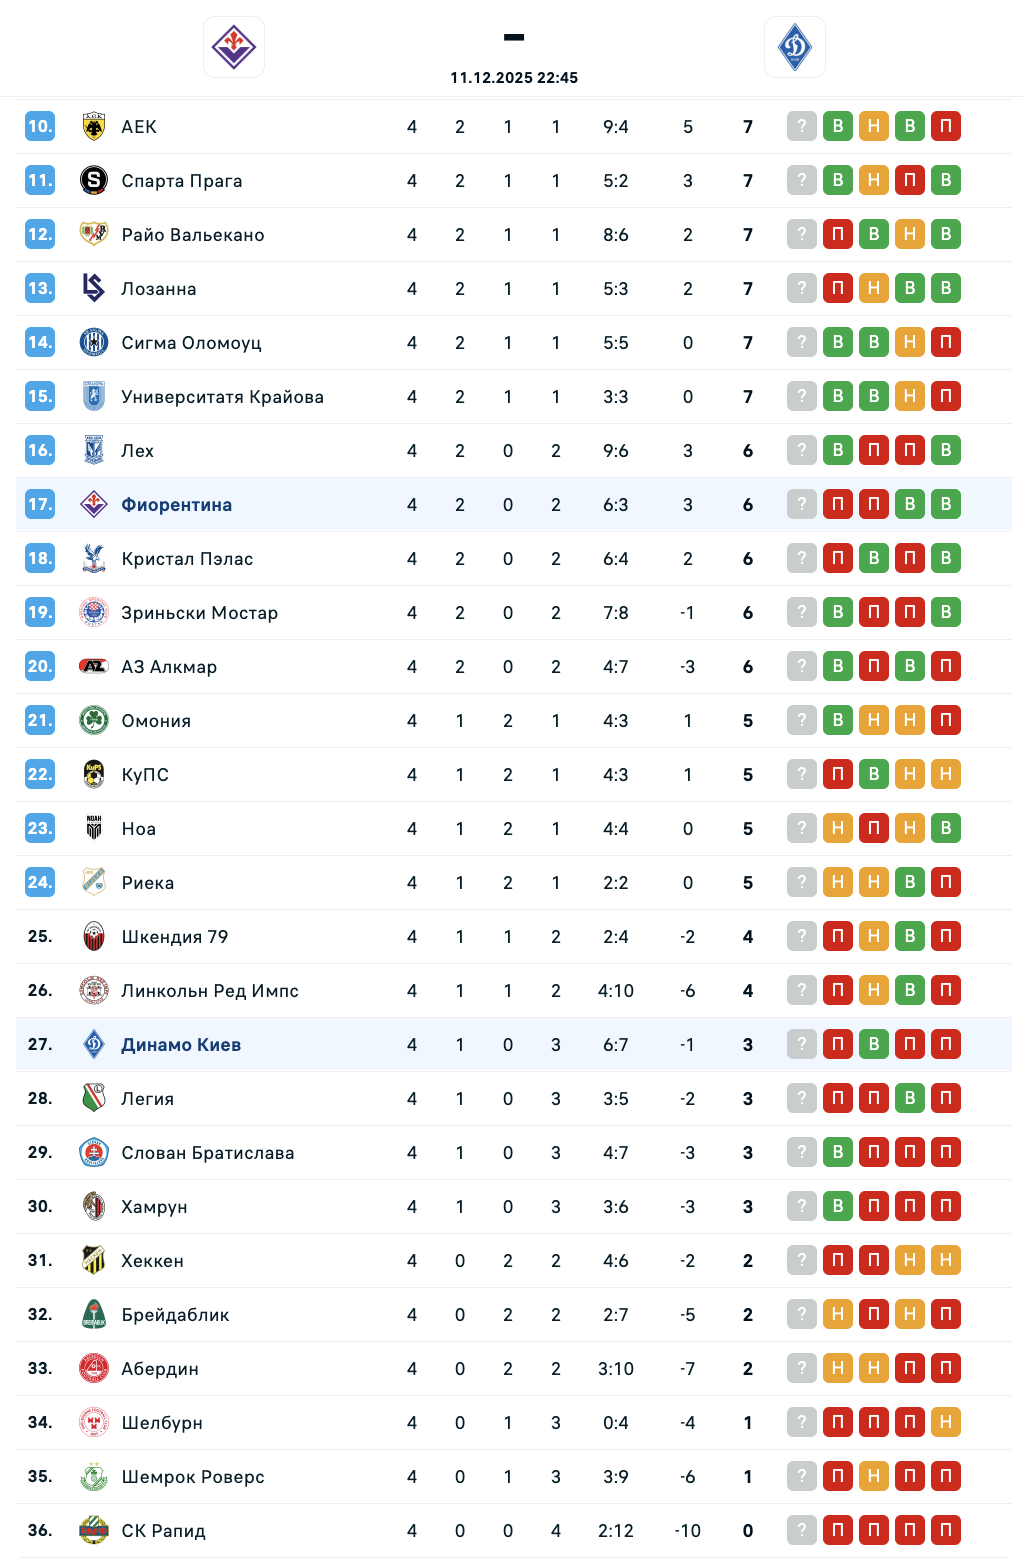Viewport: 1024px width, 1560px height.
Task: Click the Райо Вальекано team name
Action: pyautogui.click(x=193, y=235)
